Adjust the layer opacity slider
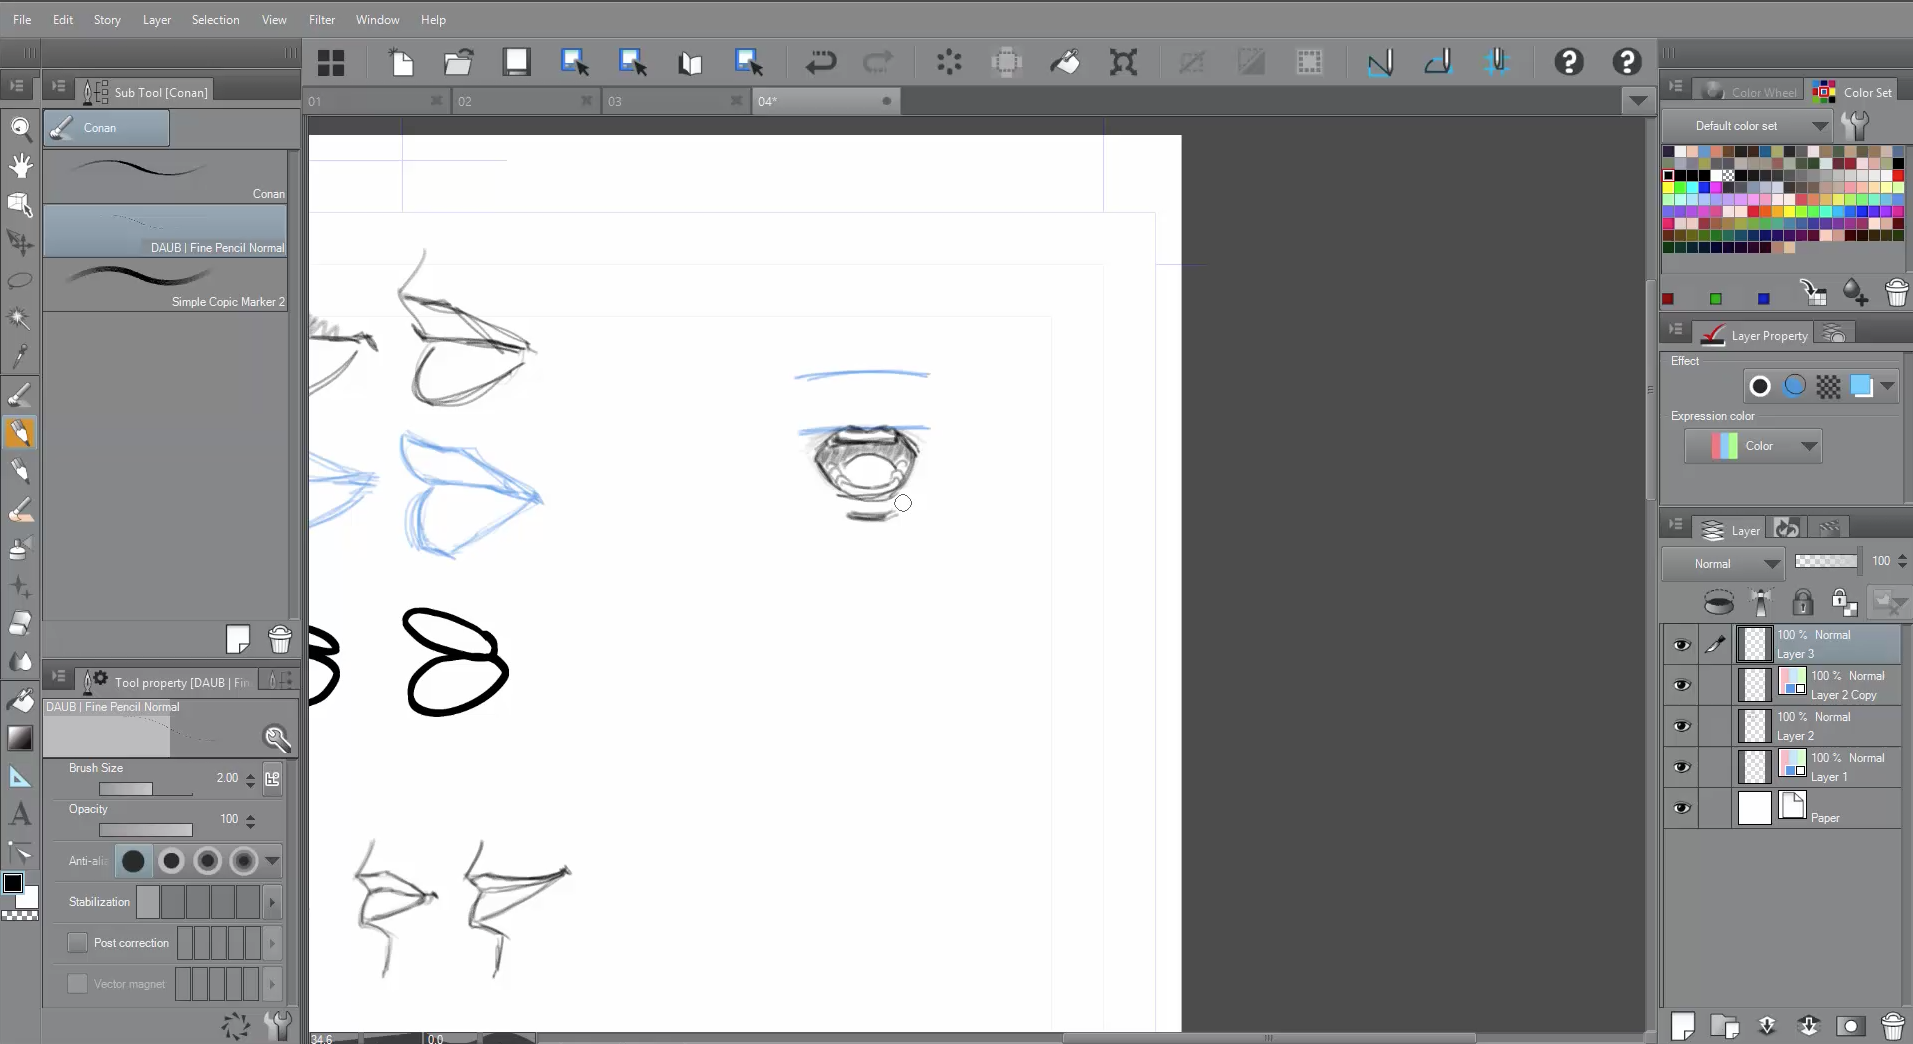This screenshot has height=1044, width=1913. (x=1826, y=561)
